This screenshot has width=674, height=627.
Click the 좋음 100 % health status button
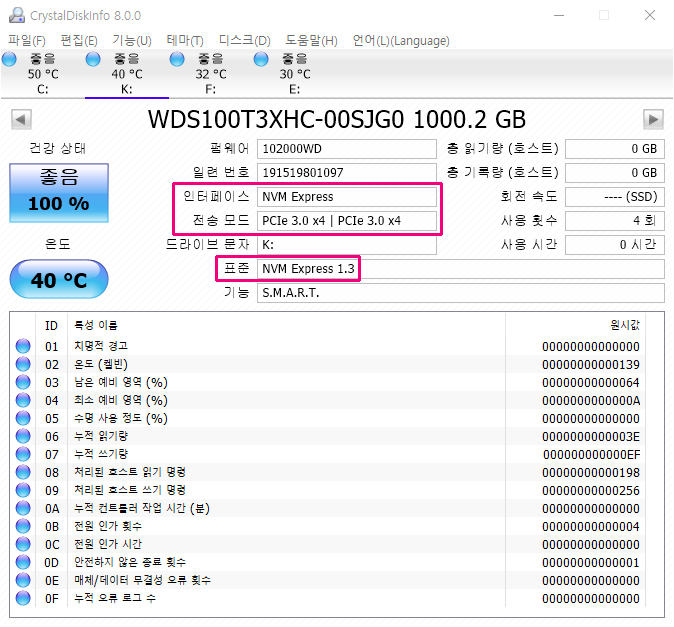tap(59, 193)
